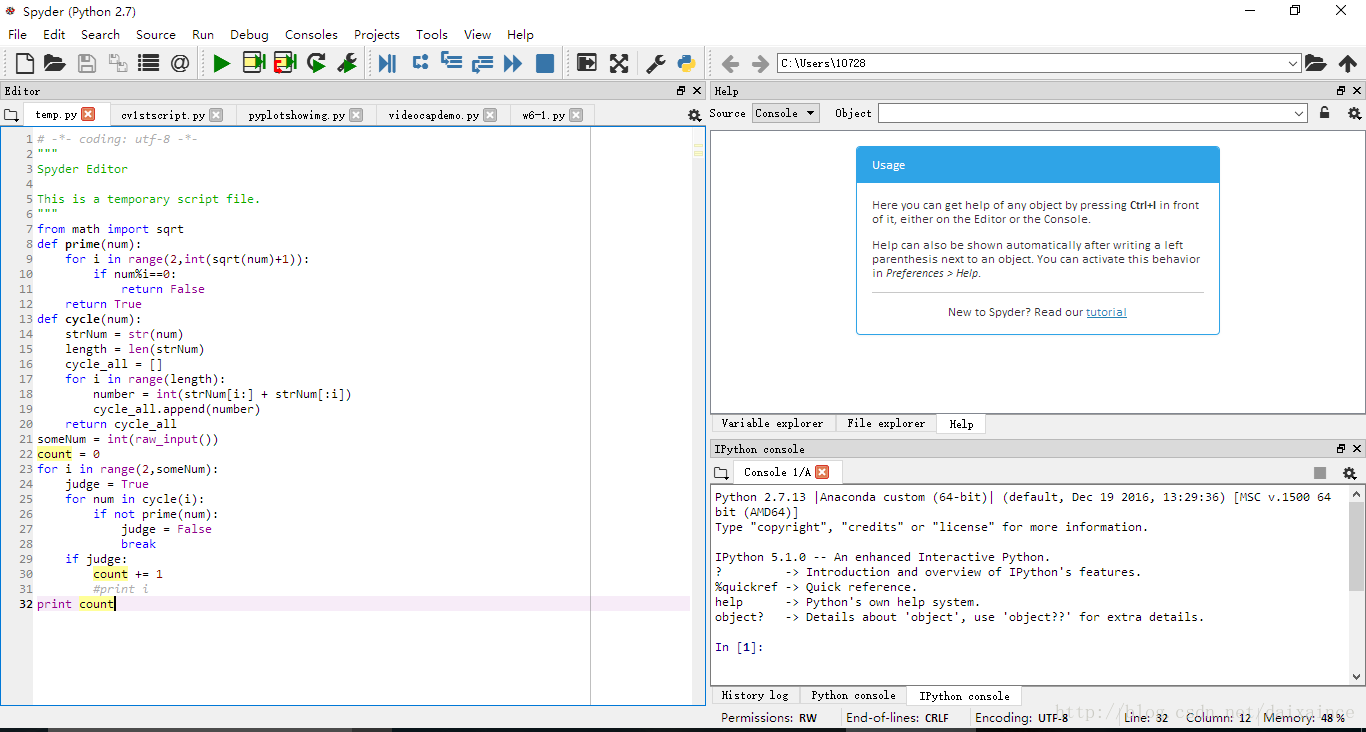The width and height of the screenshot is (1366, 732).
Task: Save all files icon
Action: coord(117,63)
